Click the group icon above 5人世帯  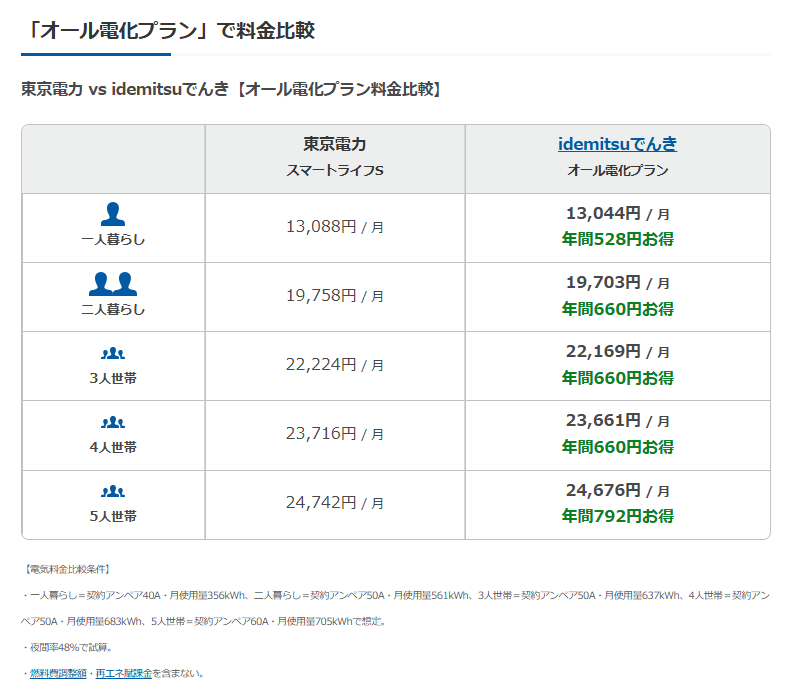[x=113, y=491]
